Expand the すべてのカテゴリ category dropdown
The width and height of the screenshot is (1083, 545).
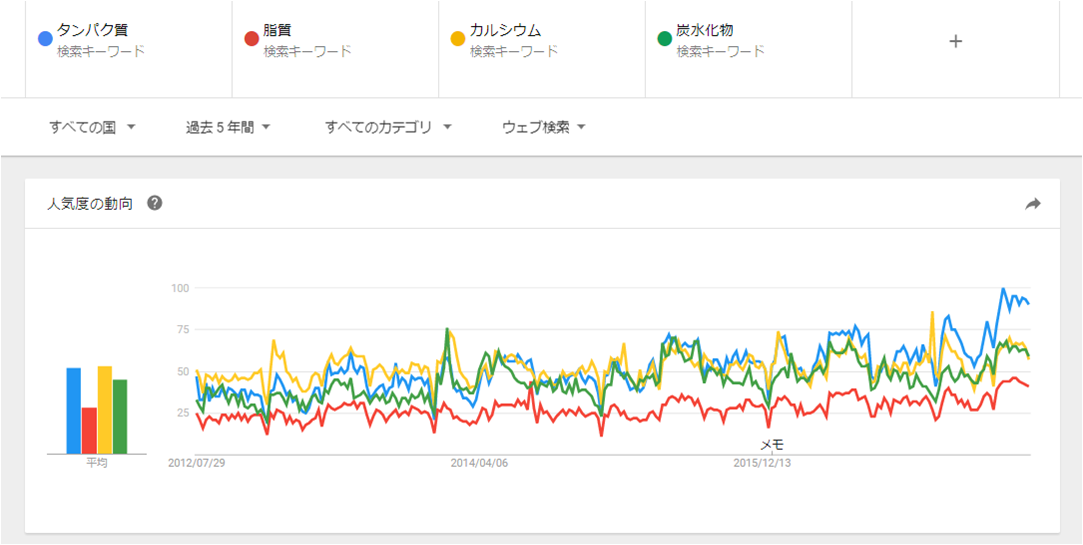tap(388, 127)
